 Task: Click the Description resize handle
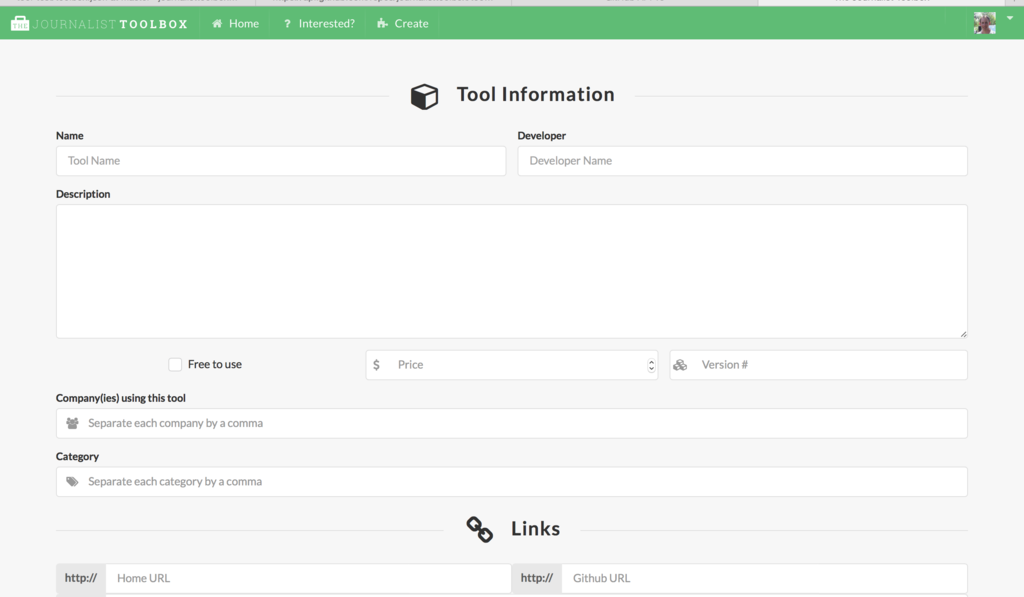coord(963,334)
